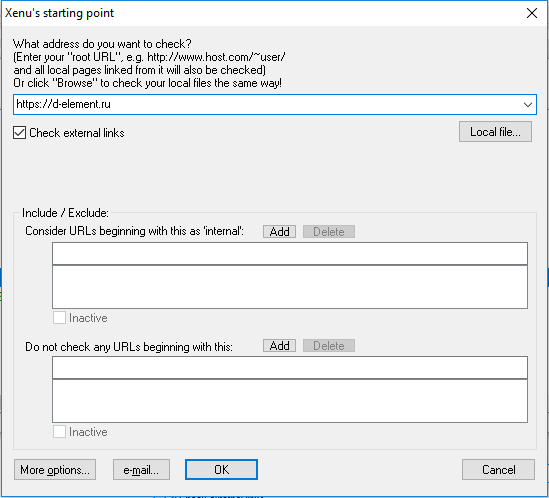Click Delete button for excluded URLs
Screen dimensions: 549x498
click(x=329, y=346)
